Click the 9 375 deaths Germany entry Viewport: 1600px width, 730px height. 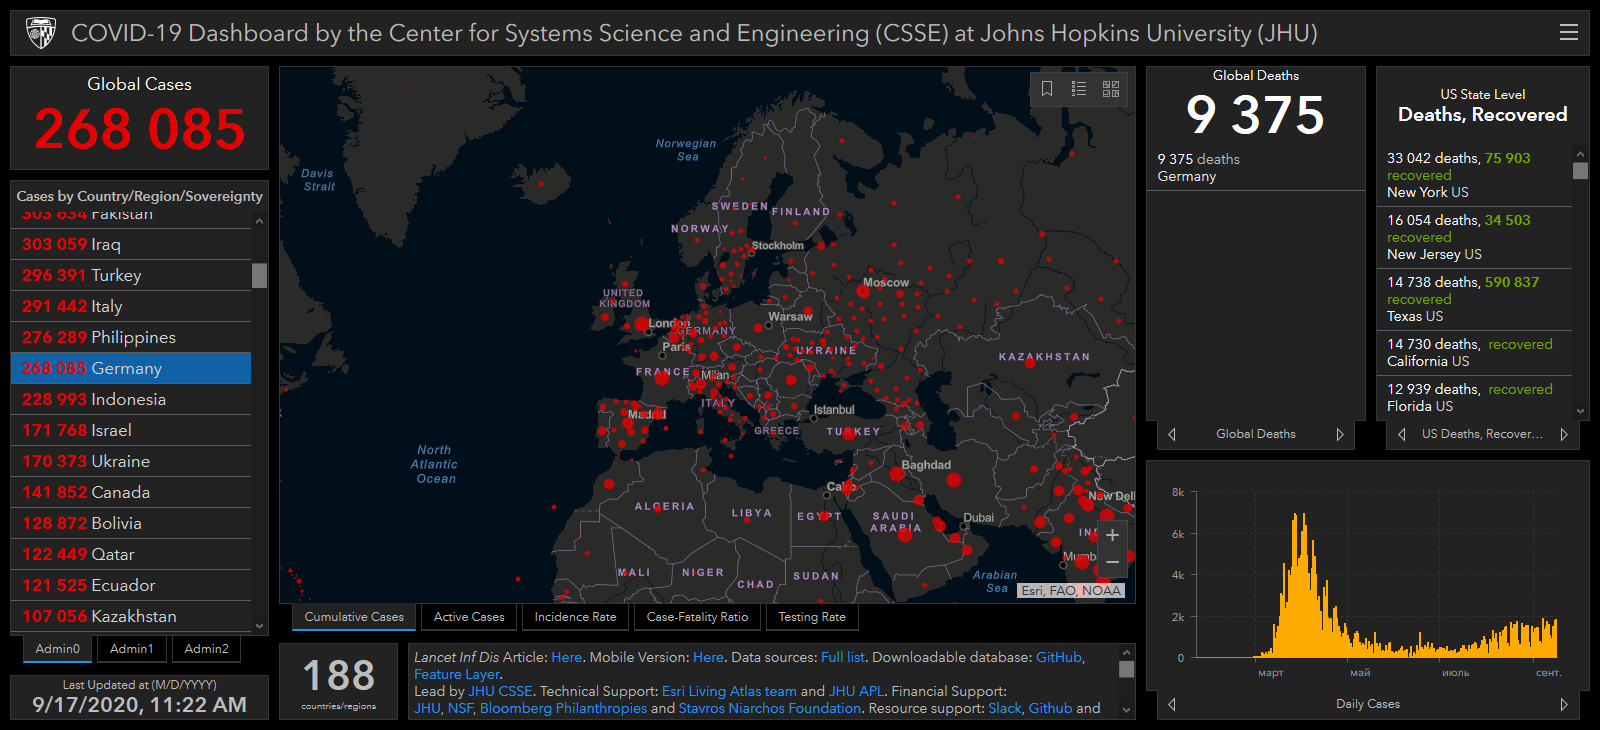(1255, 167)
